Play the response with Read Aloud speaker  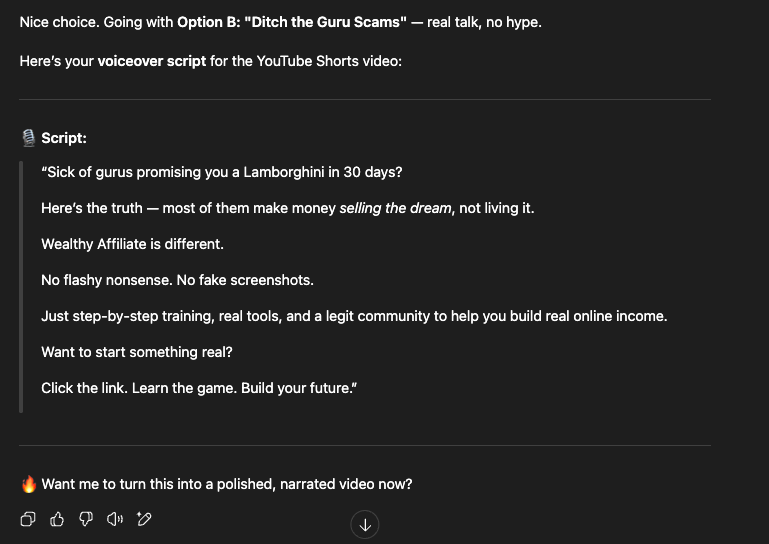114,519
